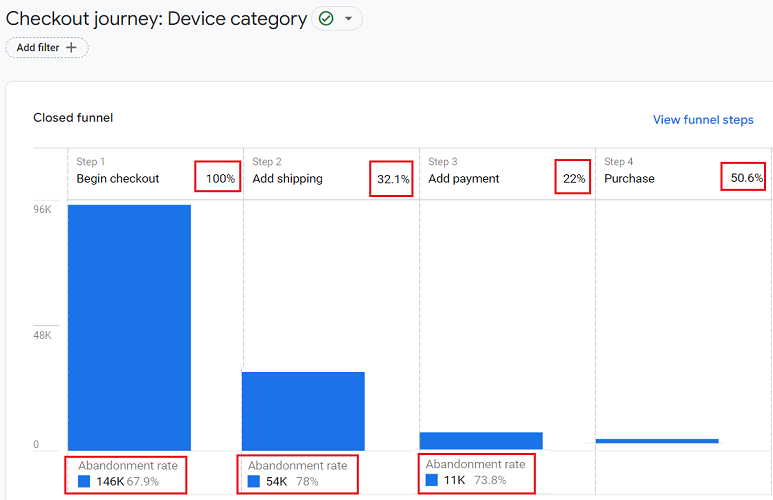Open the View funnel steps link
773x500 pixels.
[x=703, y=120]
